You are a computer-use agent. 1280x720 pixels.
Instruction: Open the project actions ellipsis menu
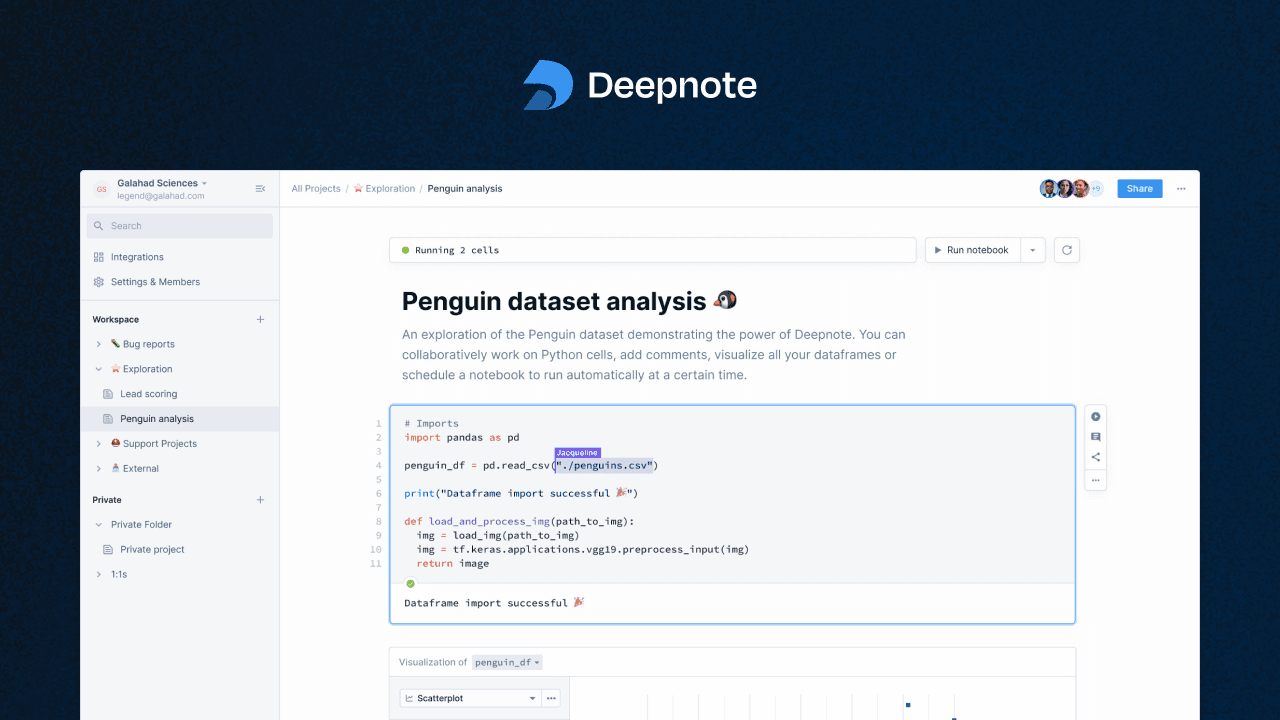(1181, 188)
